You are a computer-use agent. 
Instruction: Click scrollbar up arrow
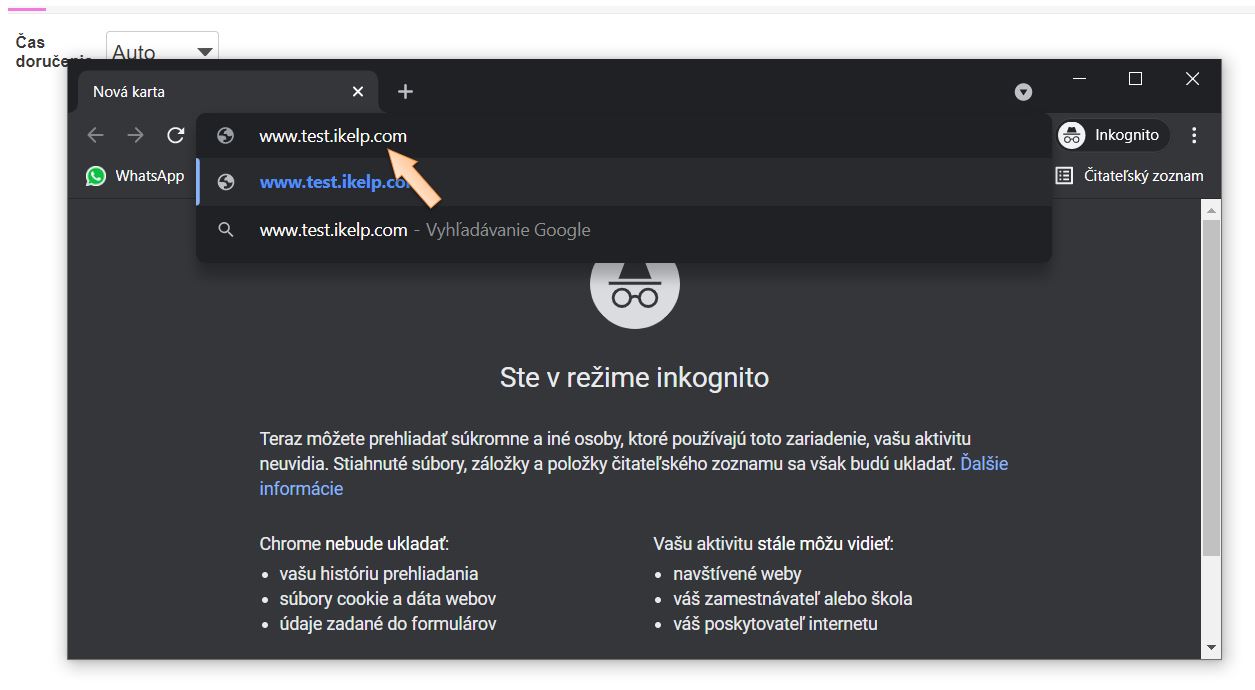1211,210
